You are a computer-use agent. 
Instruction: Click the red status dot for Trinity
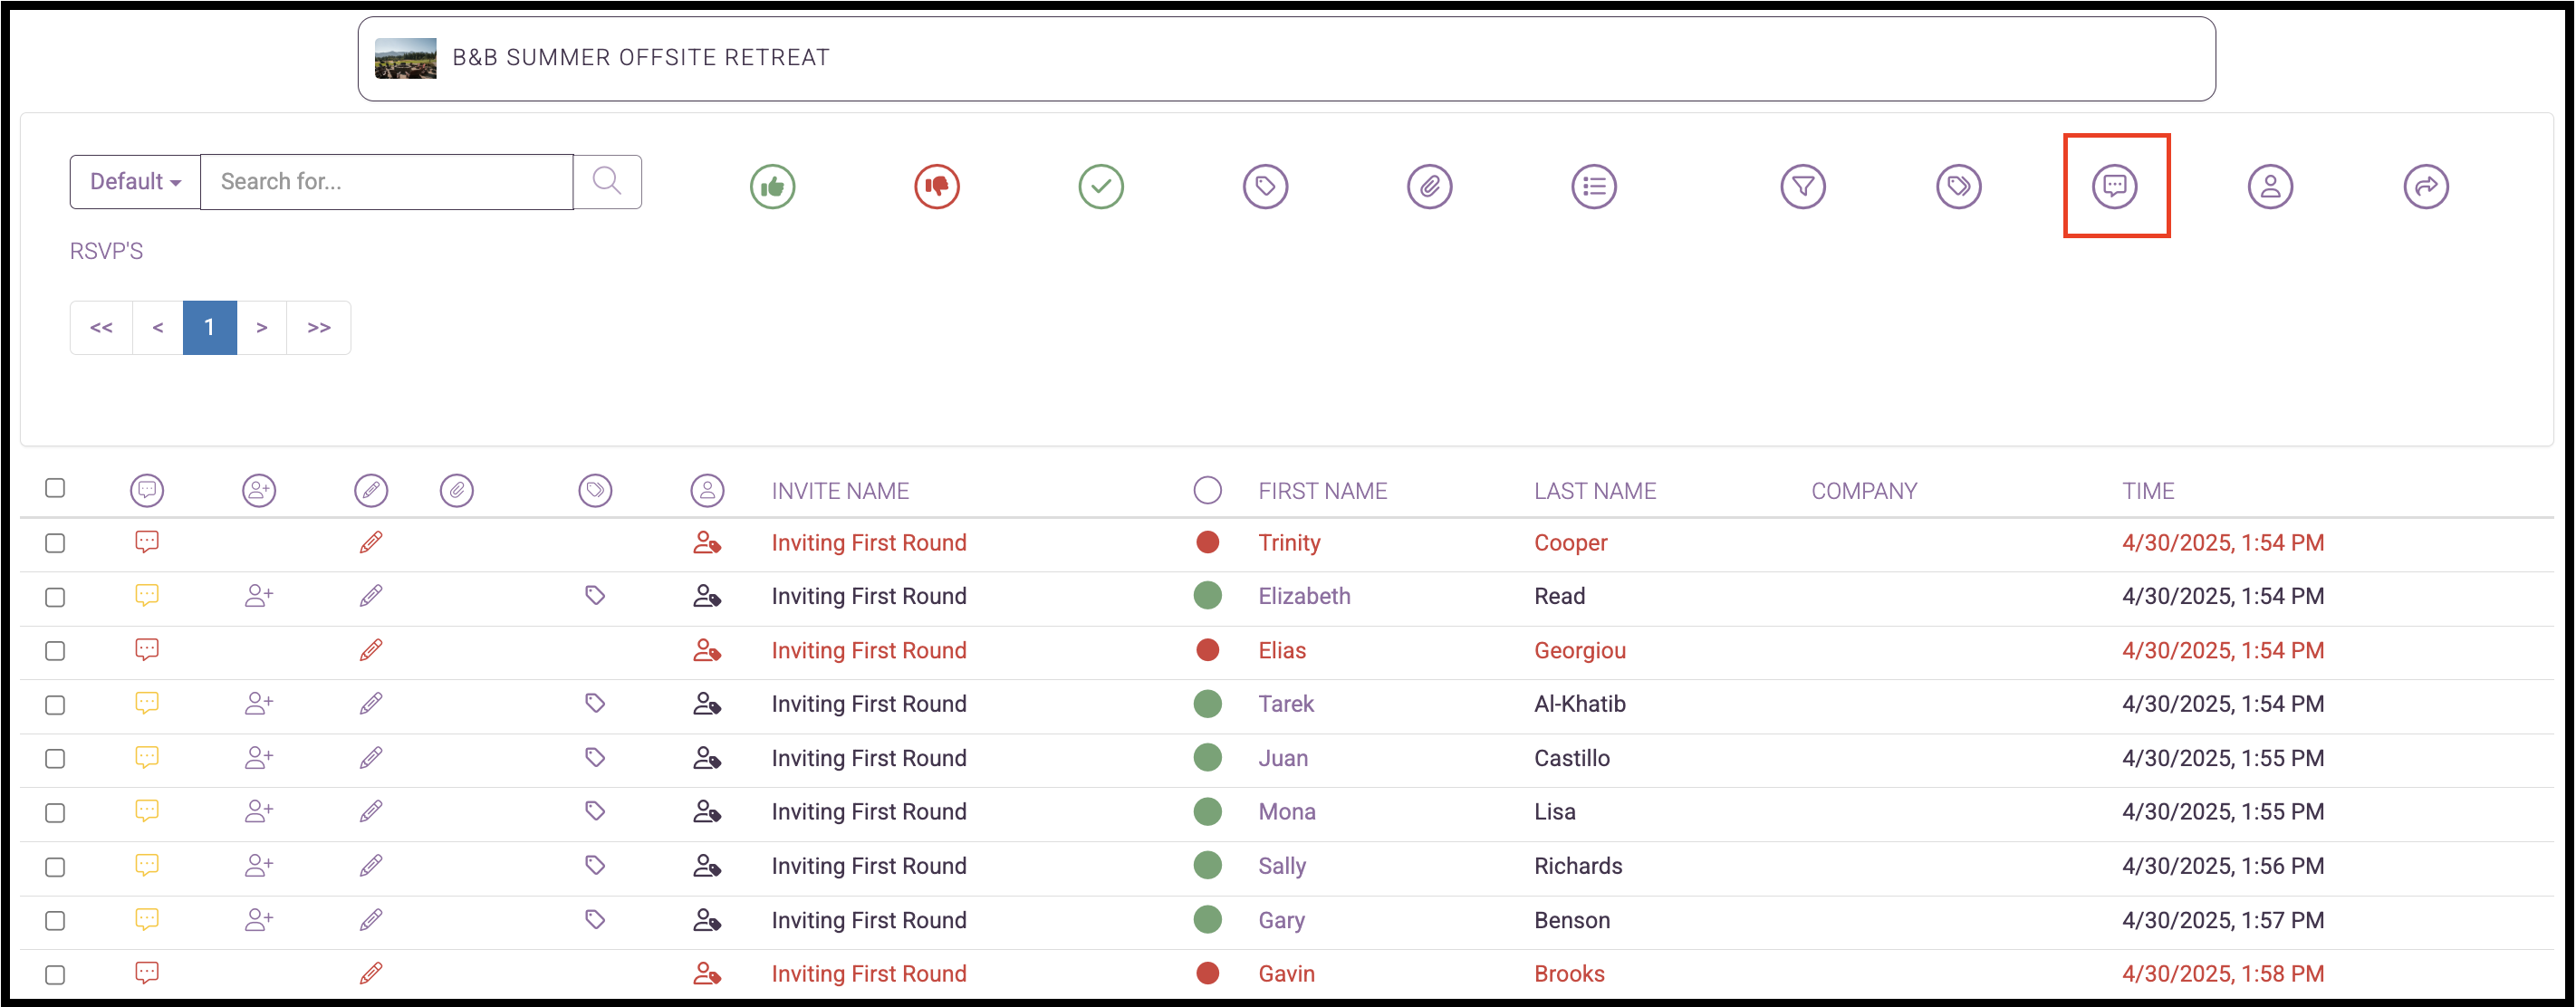pos(1207,542)
